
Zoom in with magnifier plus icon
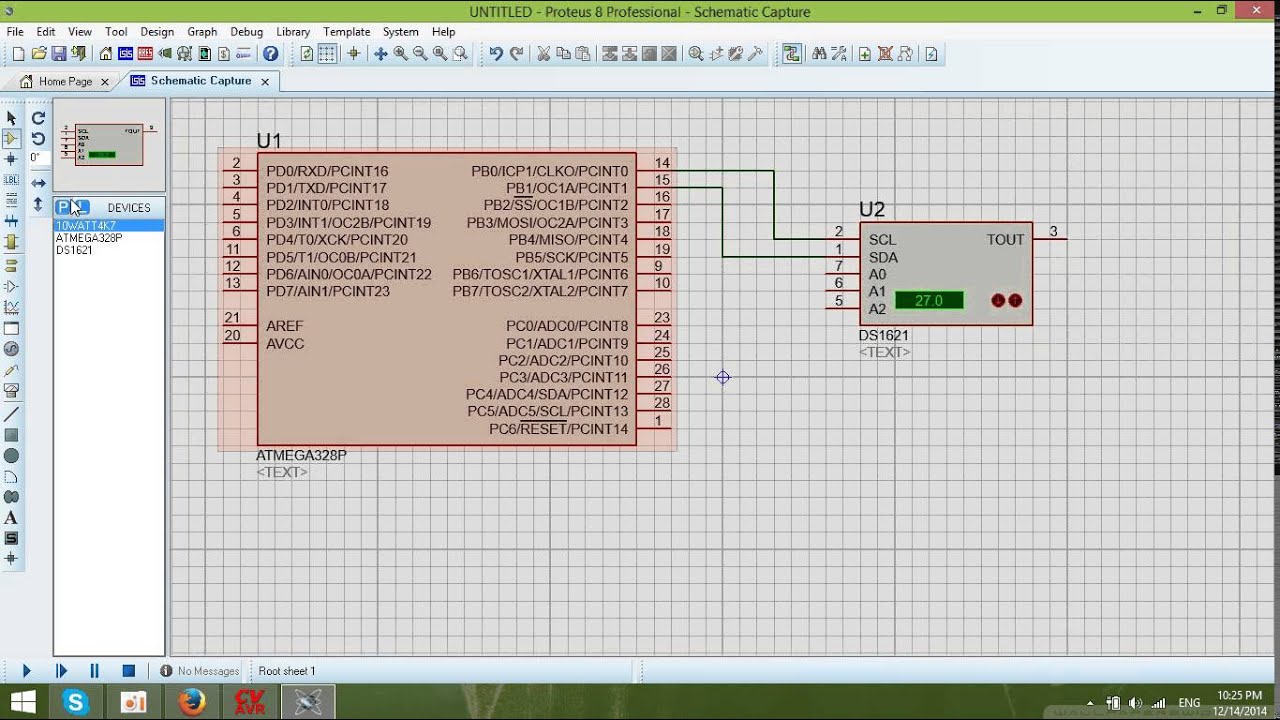400,54
